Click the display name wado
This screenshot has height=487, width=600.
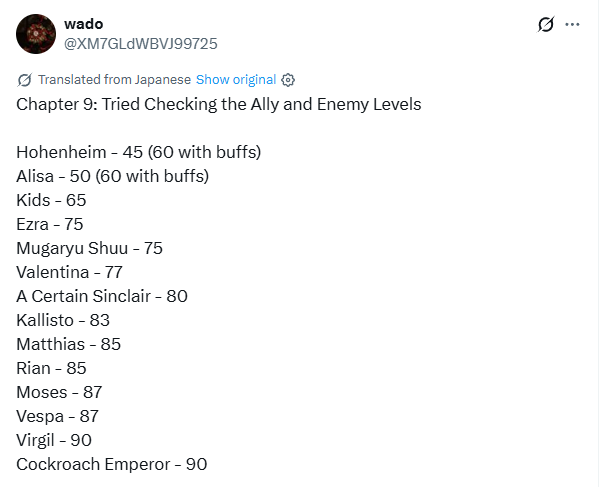point(83,24)
